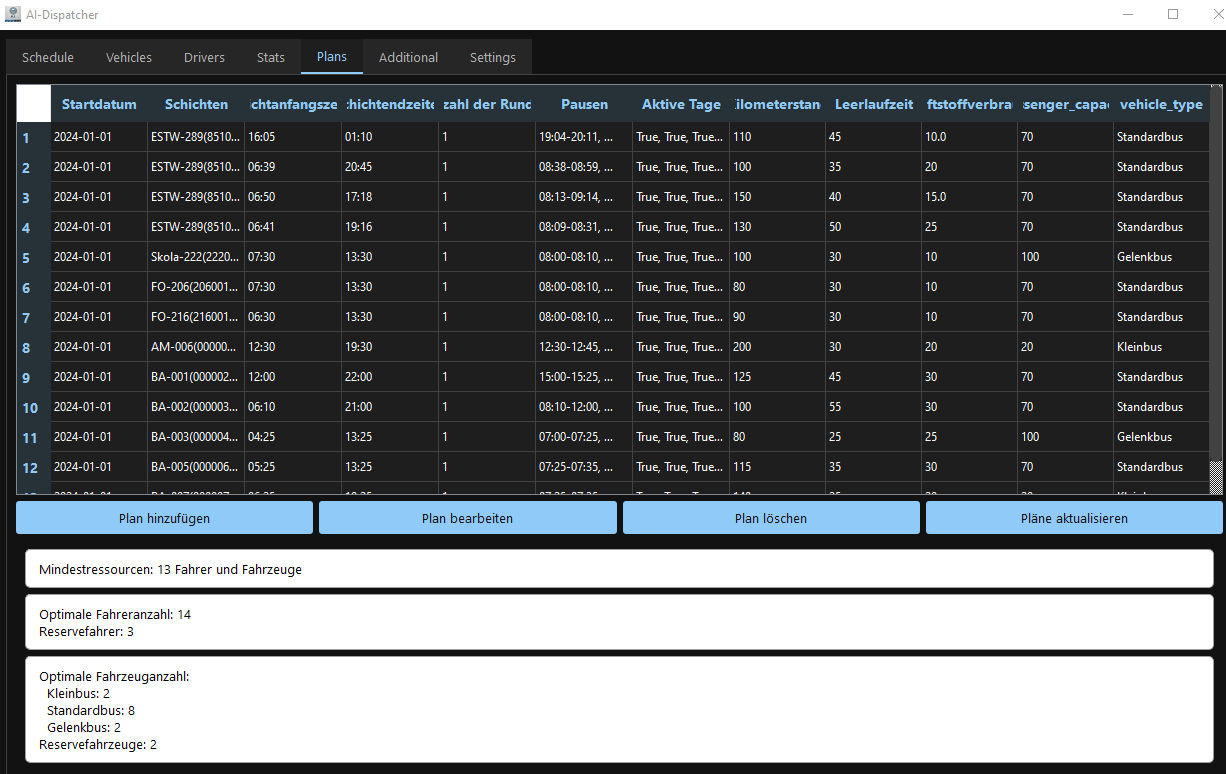The height and width of the screenshot is (774, 1226).
Task: Click the AI-Dispatcher app icon in title bar
Action: (13, 15)
